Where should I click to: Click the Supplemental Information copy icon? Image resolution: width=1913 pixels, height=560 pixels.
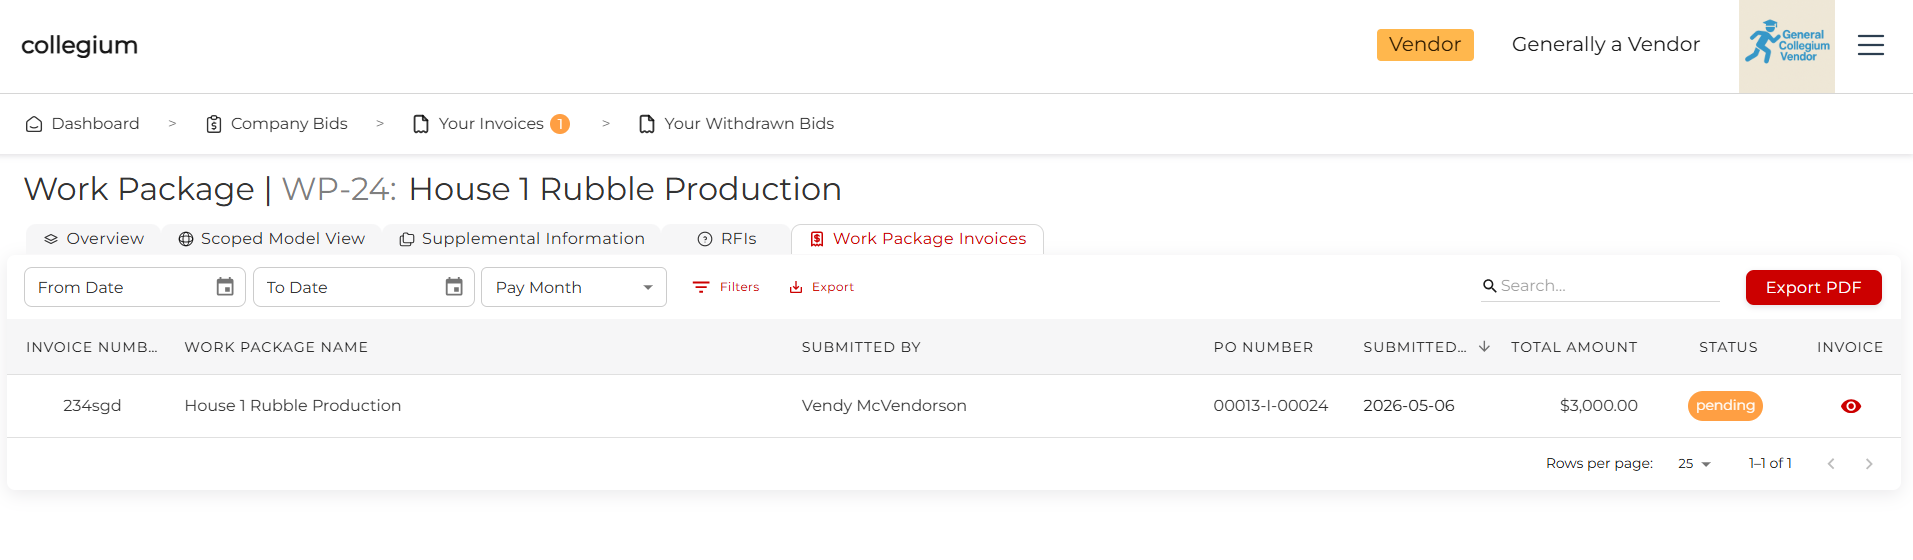(407, 239)
